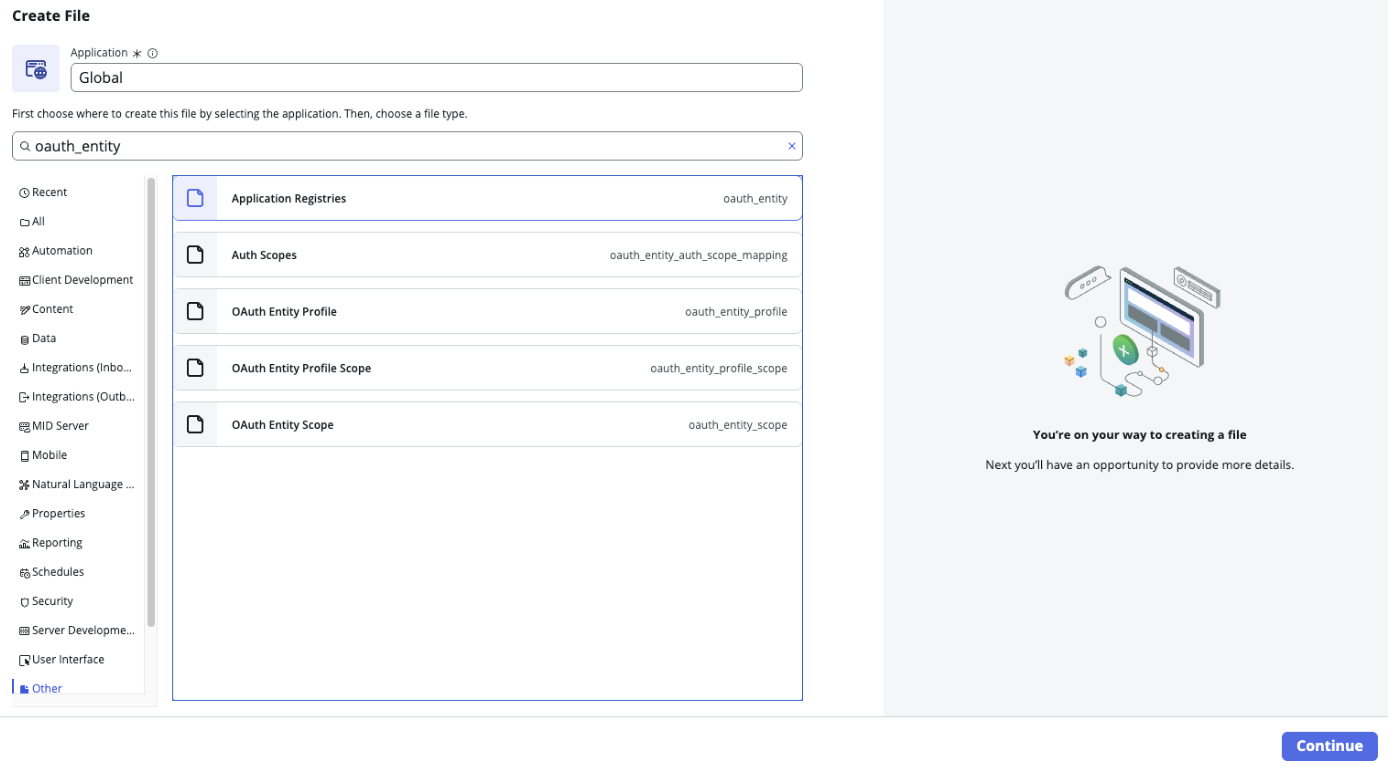1390x770 pixels.
Task: Select the Automation category
Action: [x=61, y=251]
